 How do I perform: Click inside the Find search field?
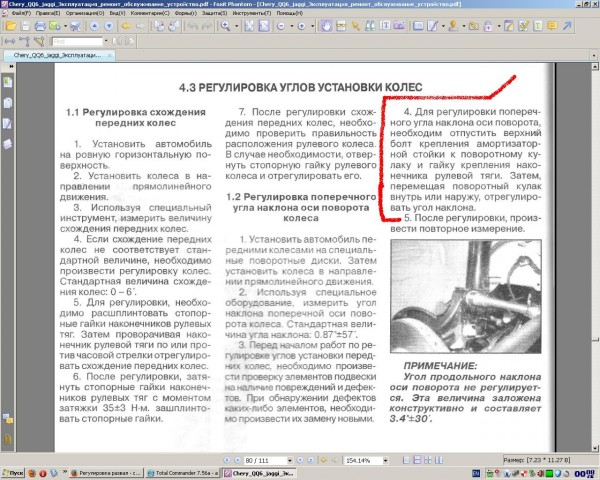pyautogui.click(x=77, y=41)
